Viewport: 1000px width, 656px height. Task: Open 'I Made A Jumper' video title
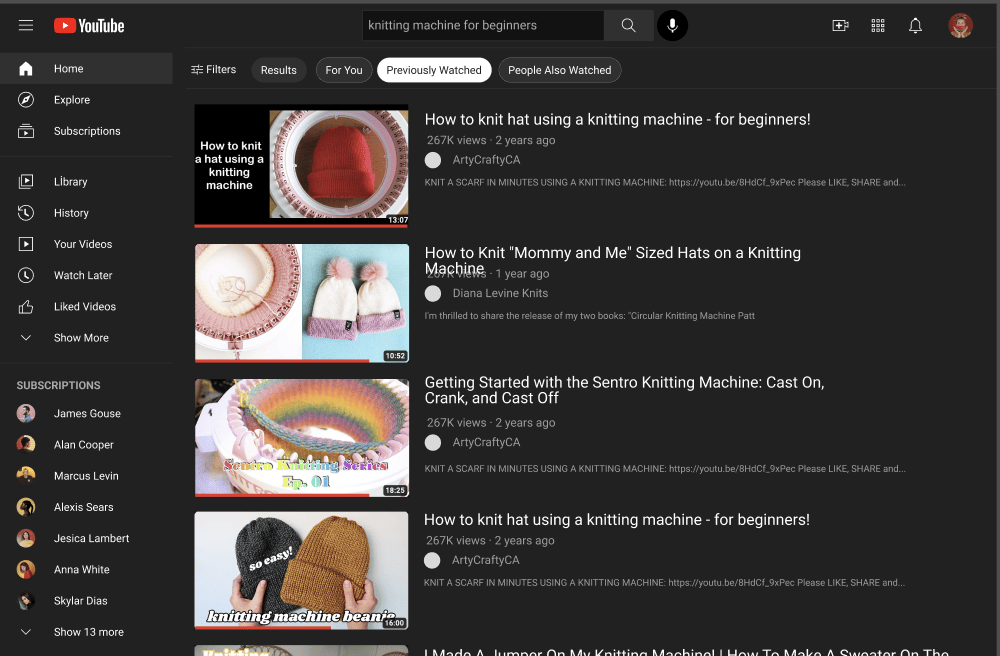tap(686, 652)
